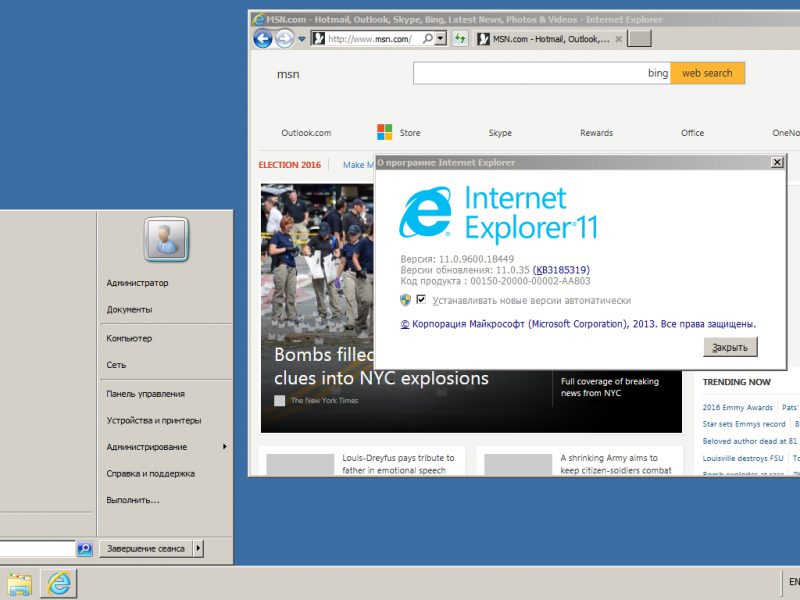Click Internet Explorer taskbar icon
The image size is (800, 600).
pyautogui.click(x=59, y=583)
